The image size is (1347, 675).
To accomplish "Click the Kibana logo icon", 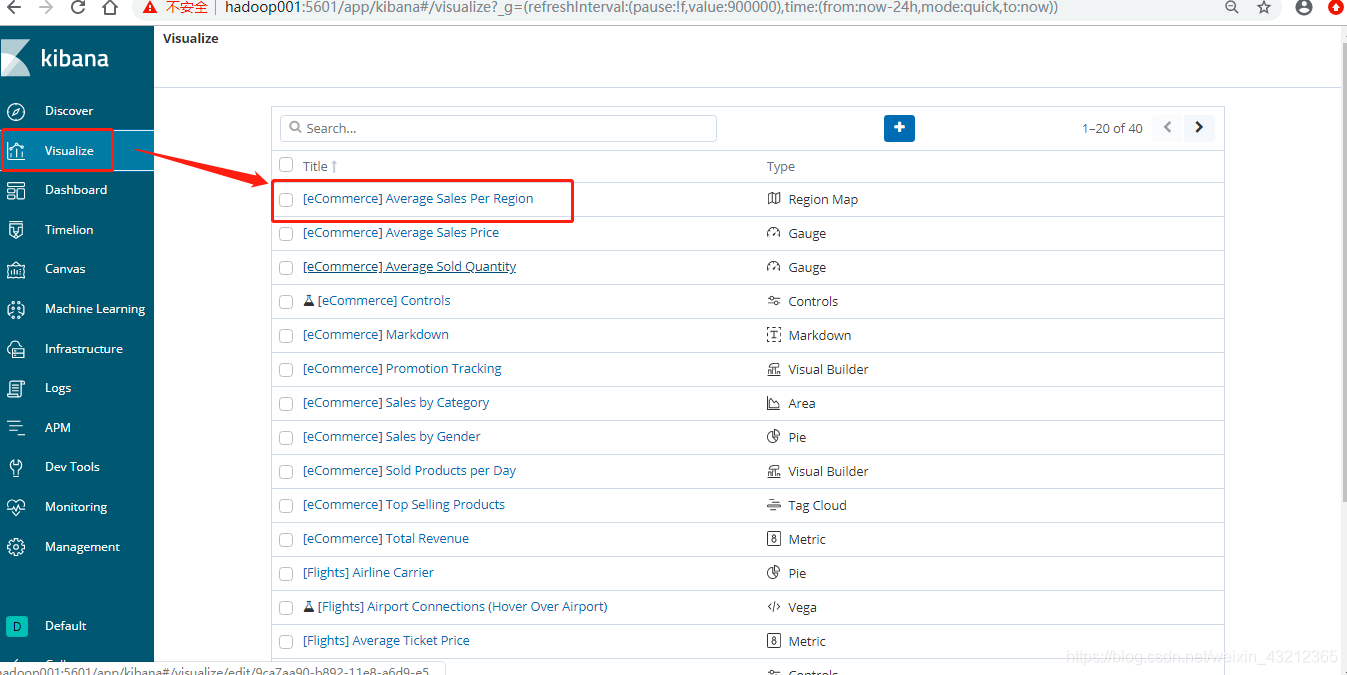I will [x=16, y=58].
